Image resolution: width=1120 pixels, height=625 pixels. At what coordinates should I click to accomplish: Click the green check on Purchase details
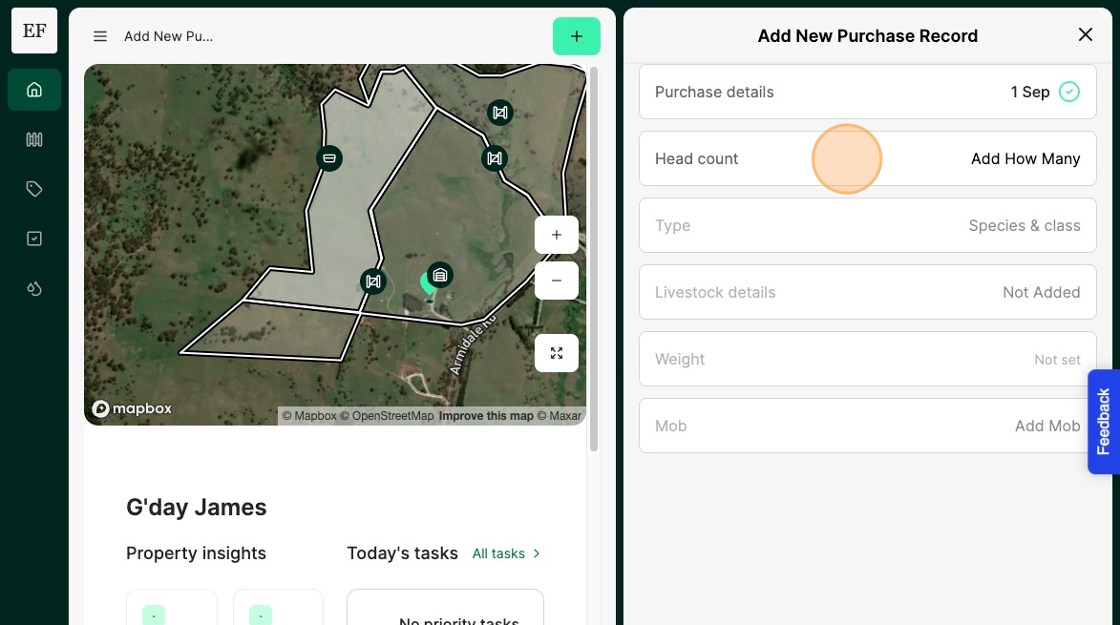tap(1069, 91)
